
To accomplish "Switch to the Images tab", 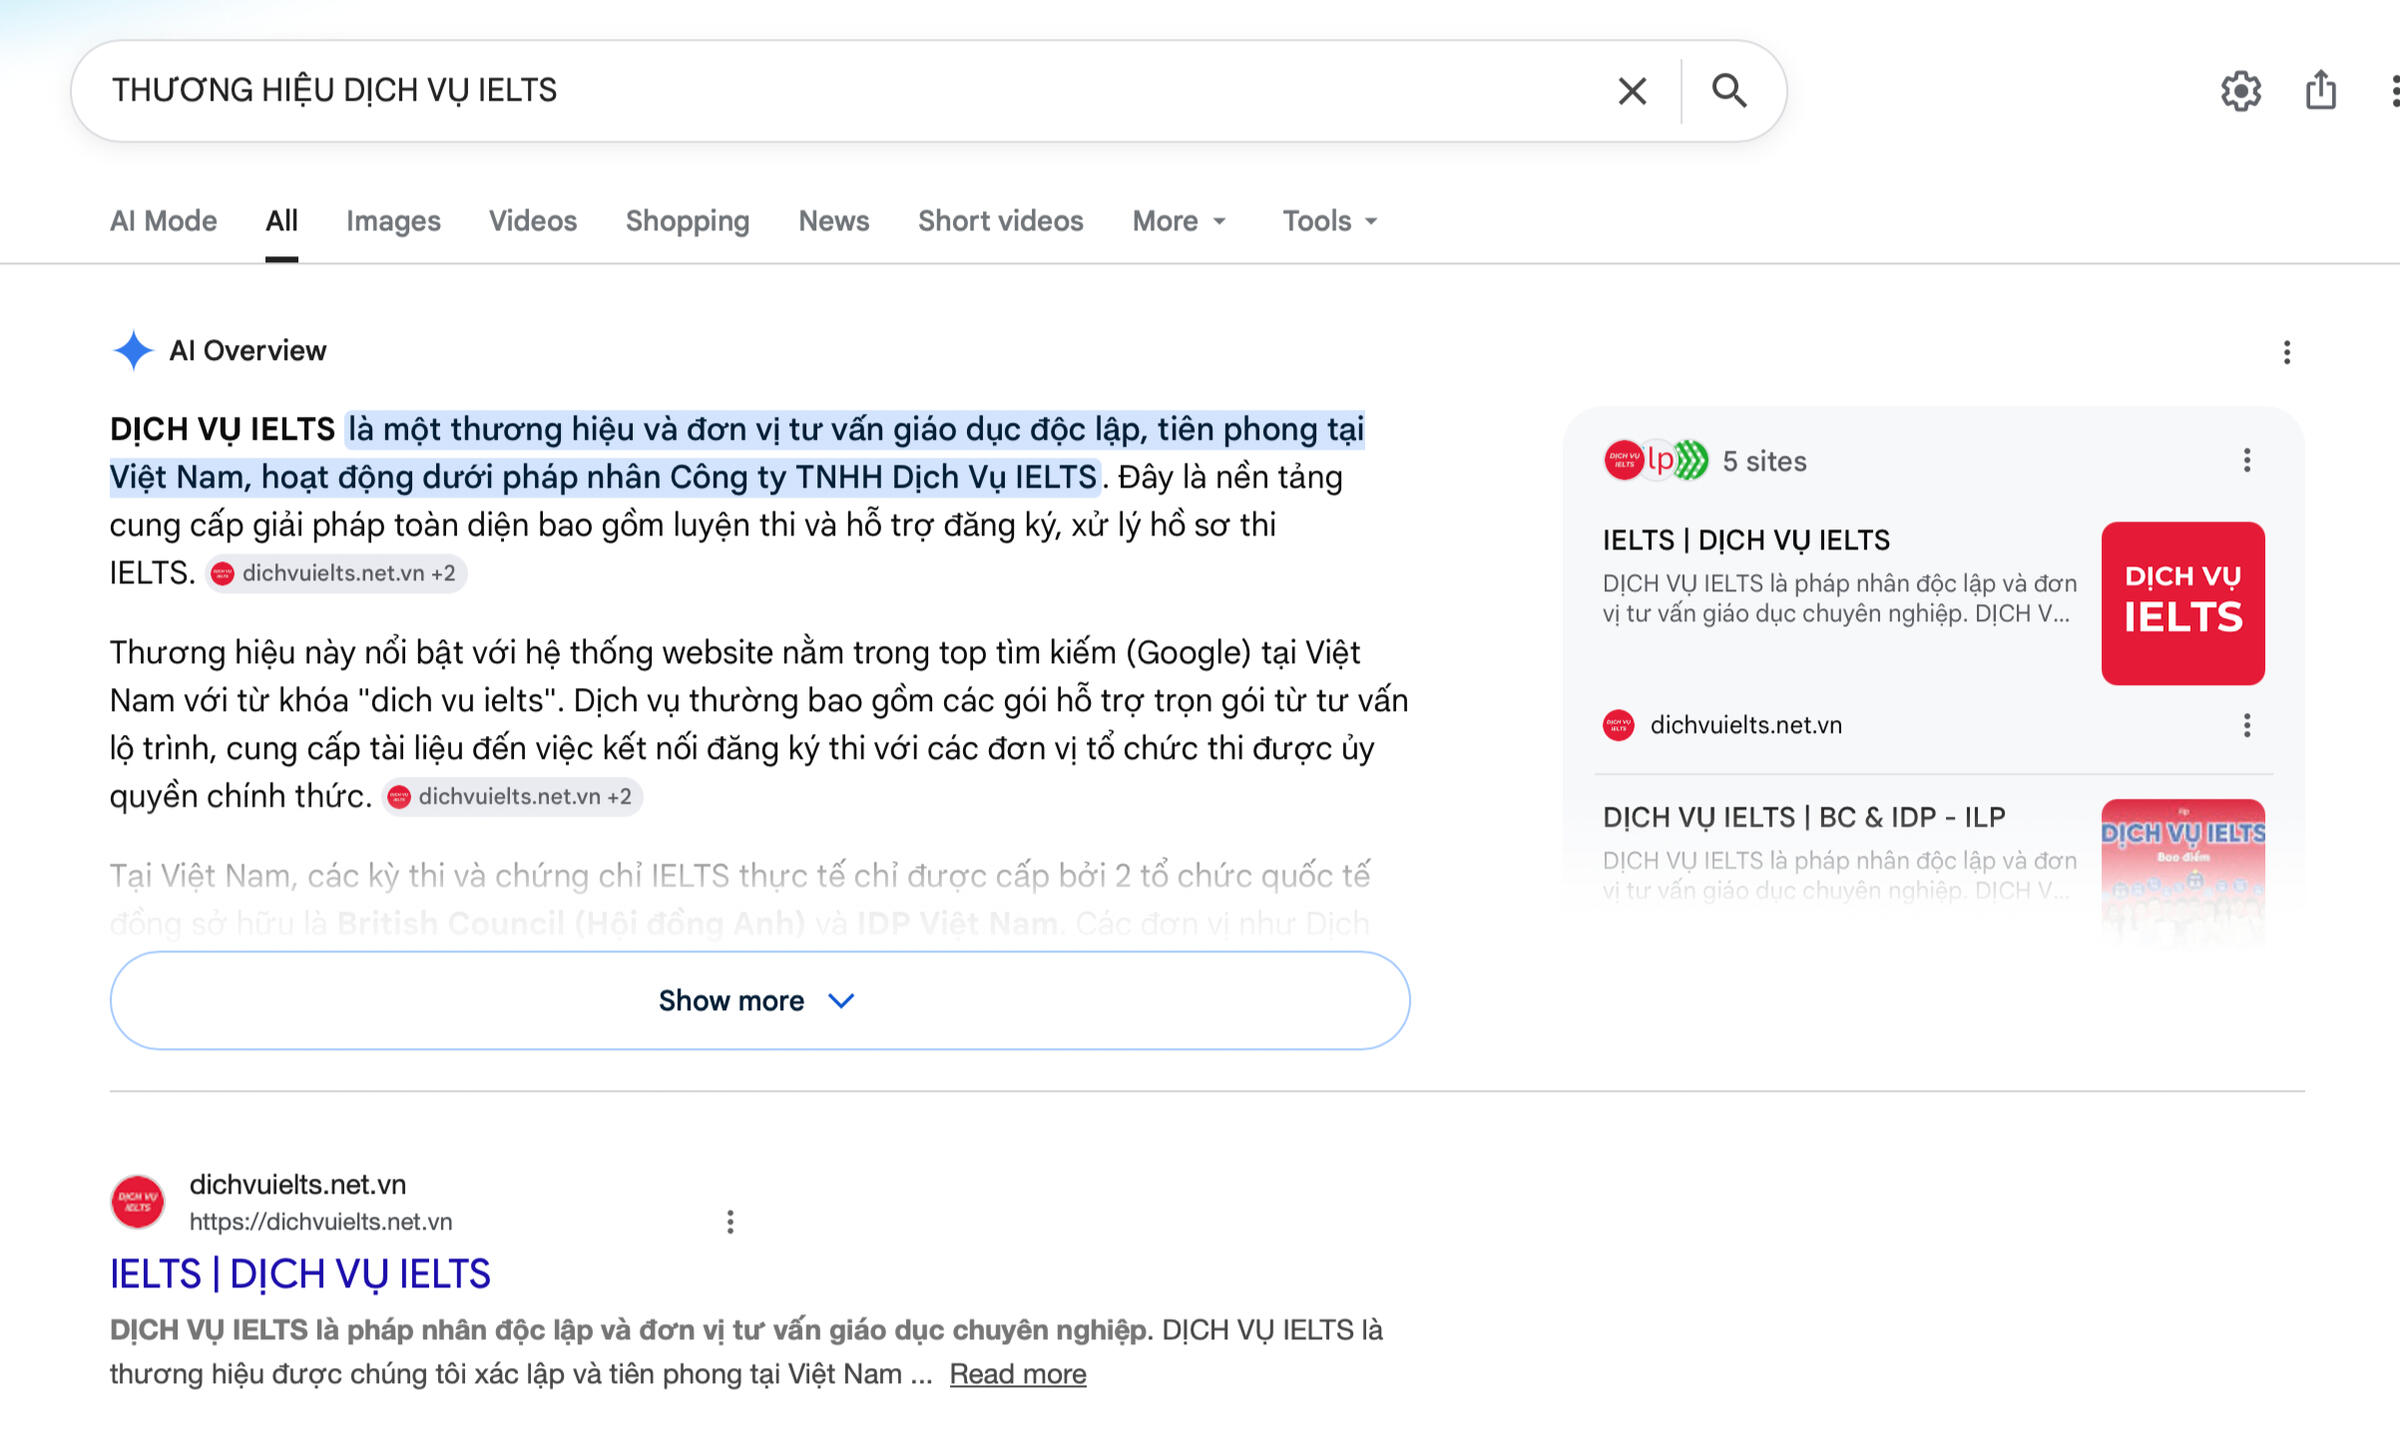I will click(x=393, y=221).
